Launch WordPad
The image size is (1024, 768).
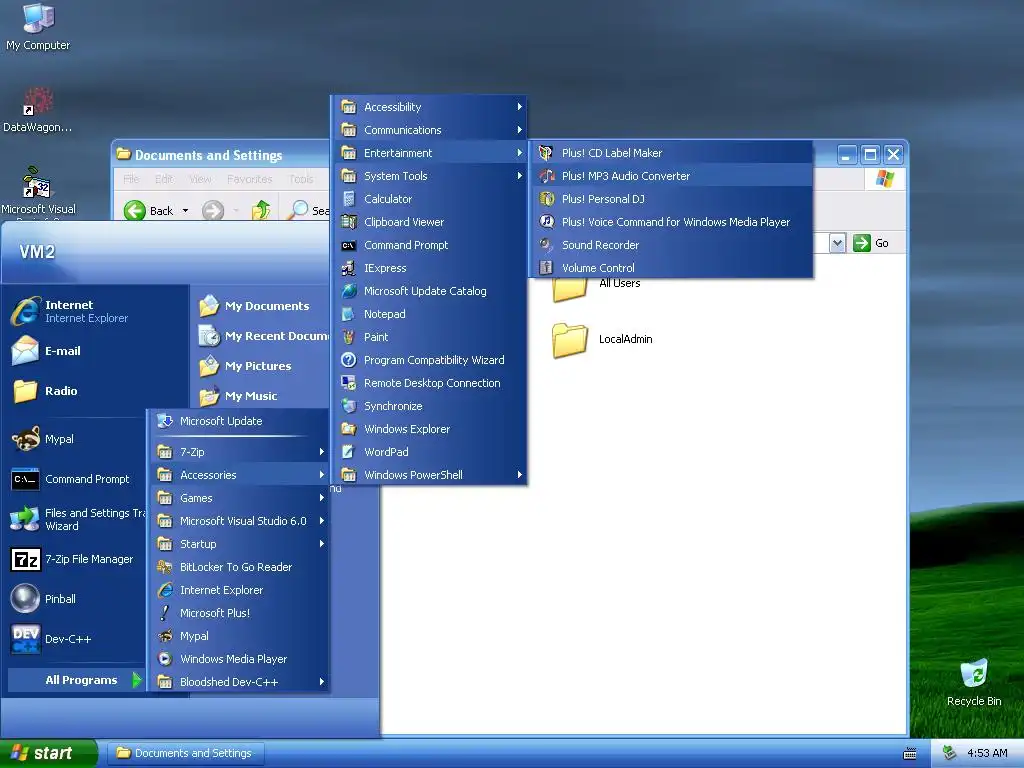click(430, 452)
